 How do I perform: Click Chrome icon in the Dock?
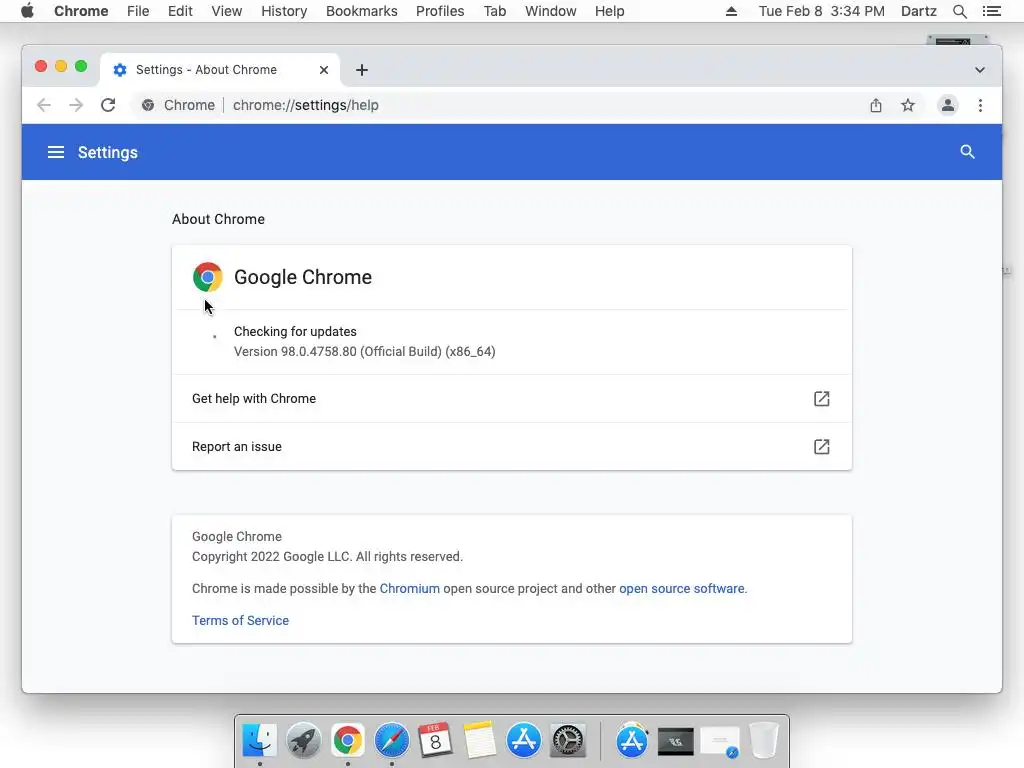[347, 741]
